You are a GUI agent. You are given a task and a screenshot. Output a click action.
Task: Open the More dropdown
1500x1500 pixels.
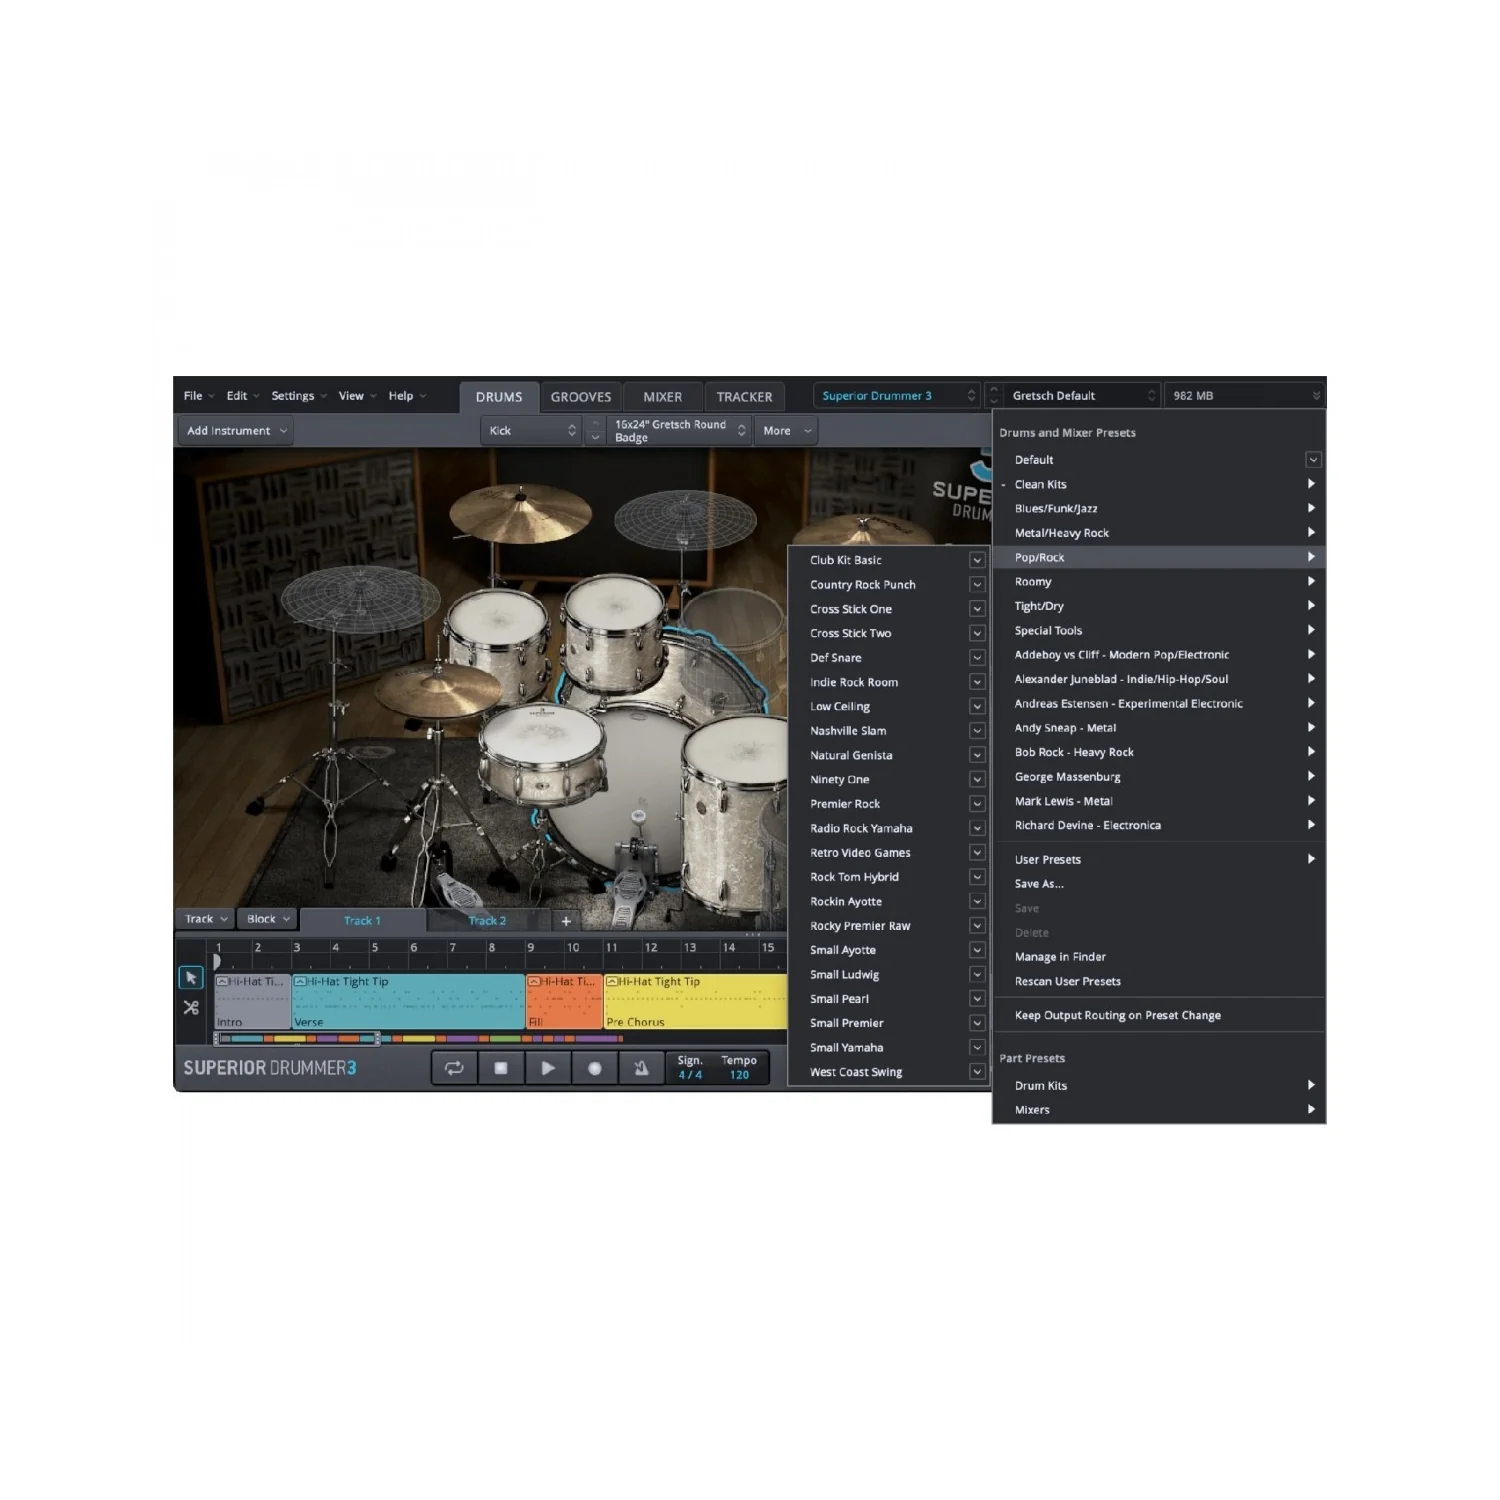786,431
